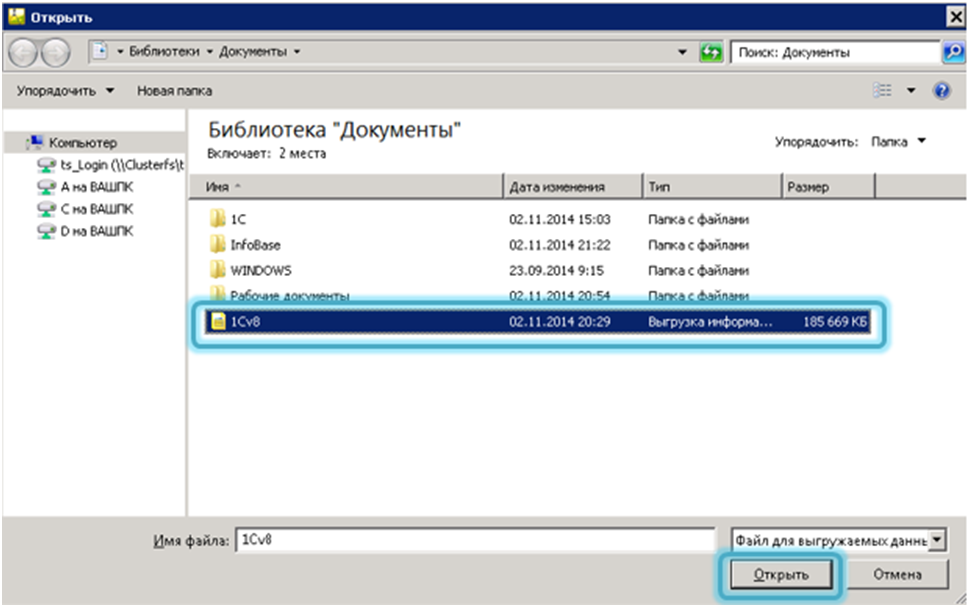Close the Открыть dialog window
970x607 pixels.
[x=955, y=17]
